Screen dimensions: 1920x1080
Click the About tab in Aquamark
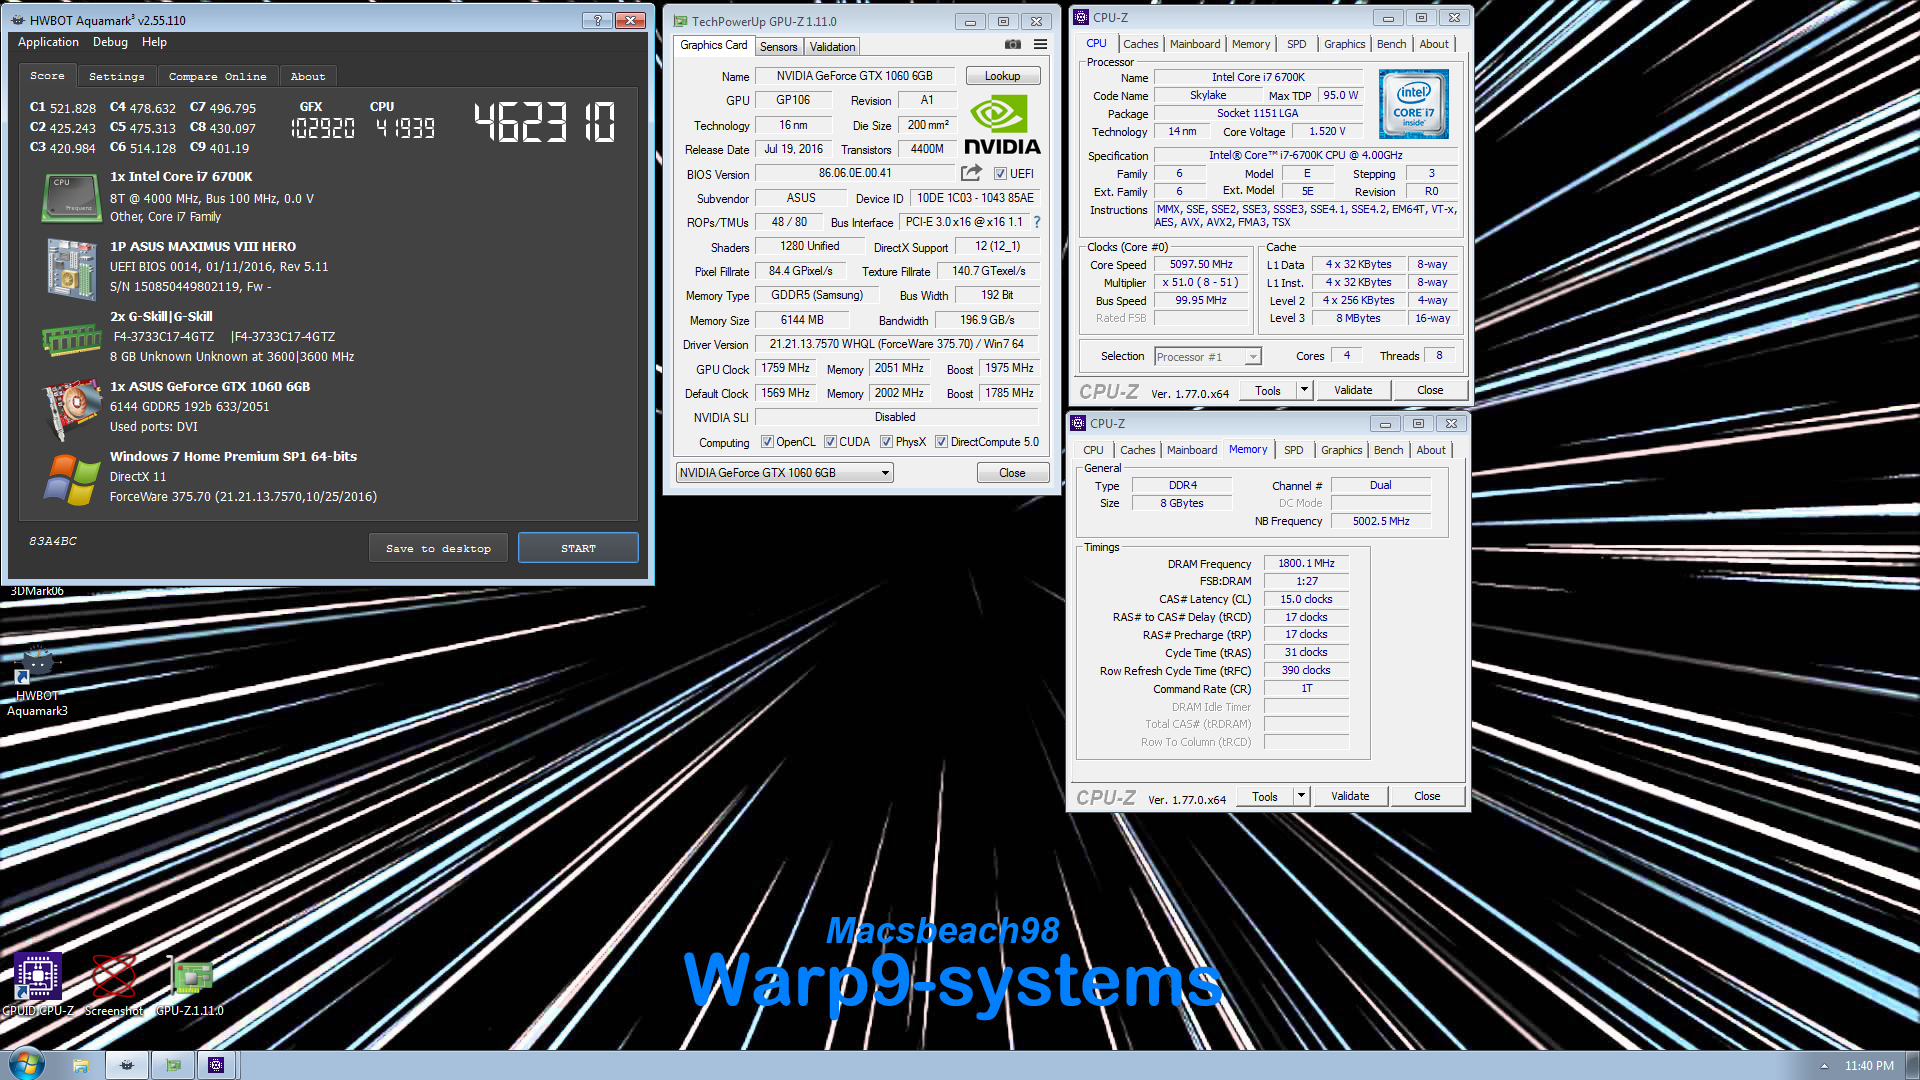coord(308,76)
